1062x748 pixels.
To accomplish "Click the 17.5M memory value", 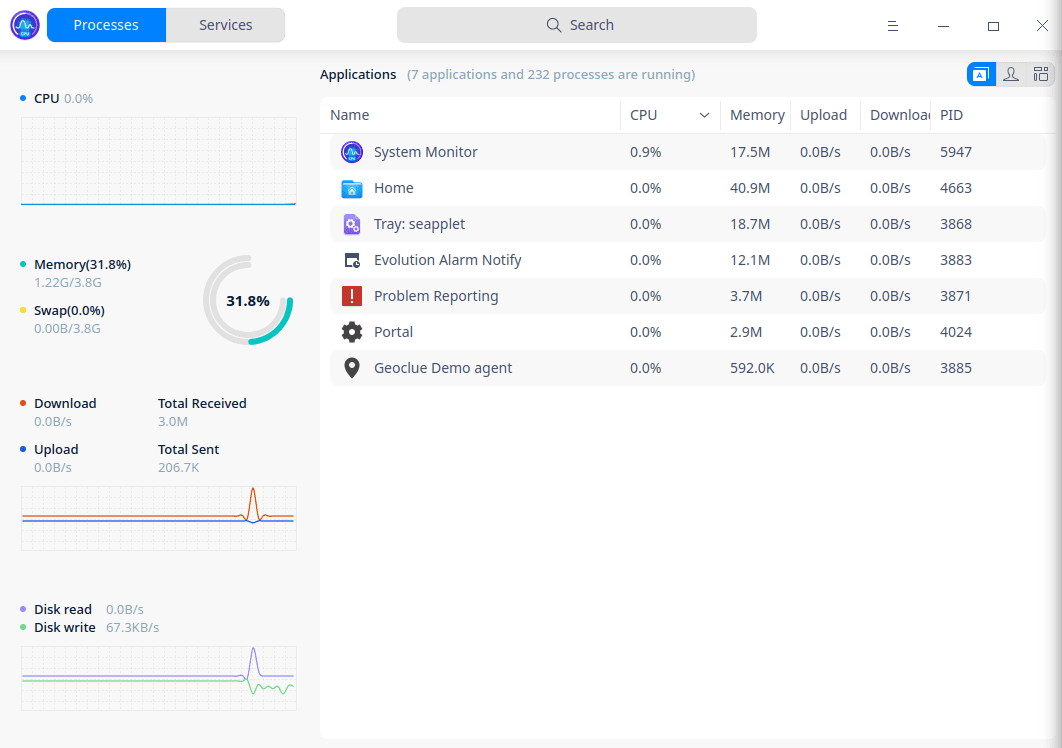I will pyautogui.click(x=750, y=152).
